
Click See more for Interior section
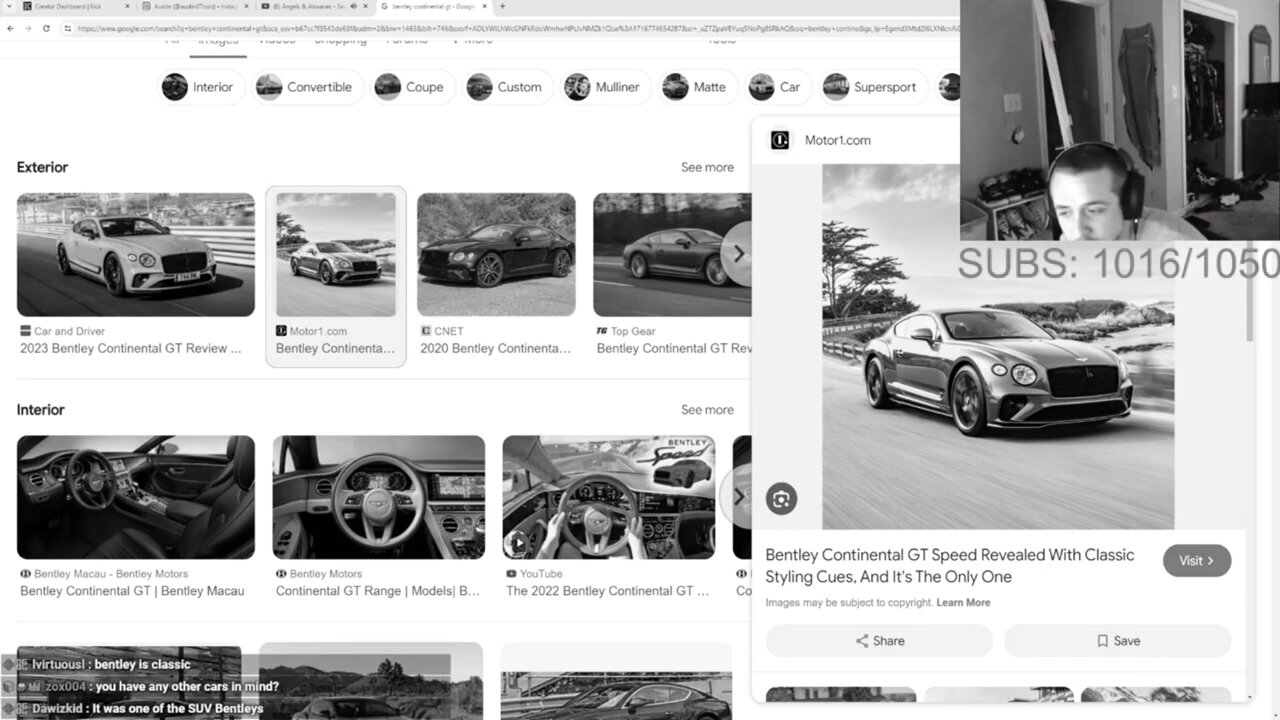[707, 410]
